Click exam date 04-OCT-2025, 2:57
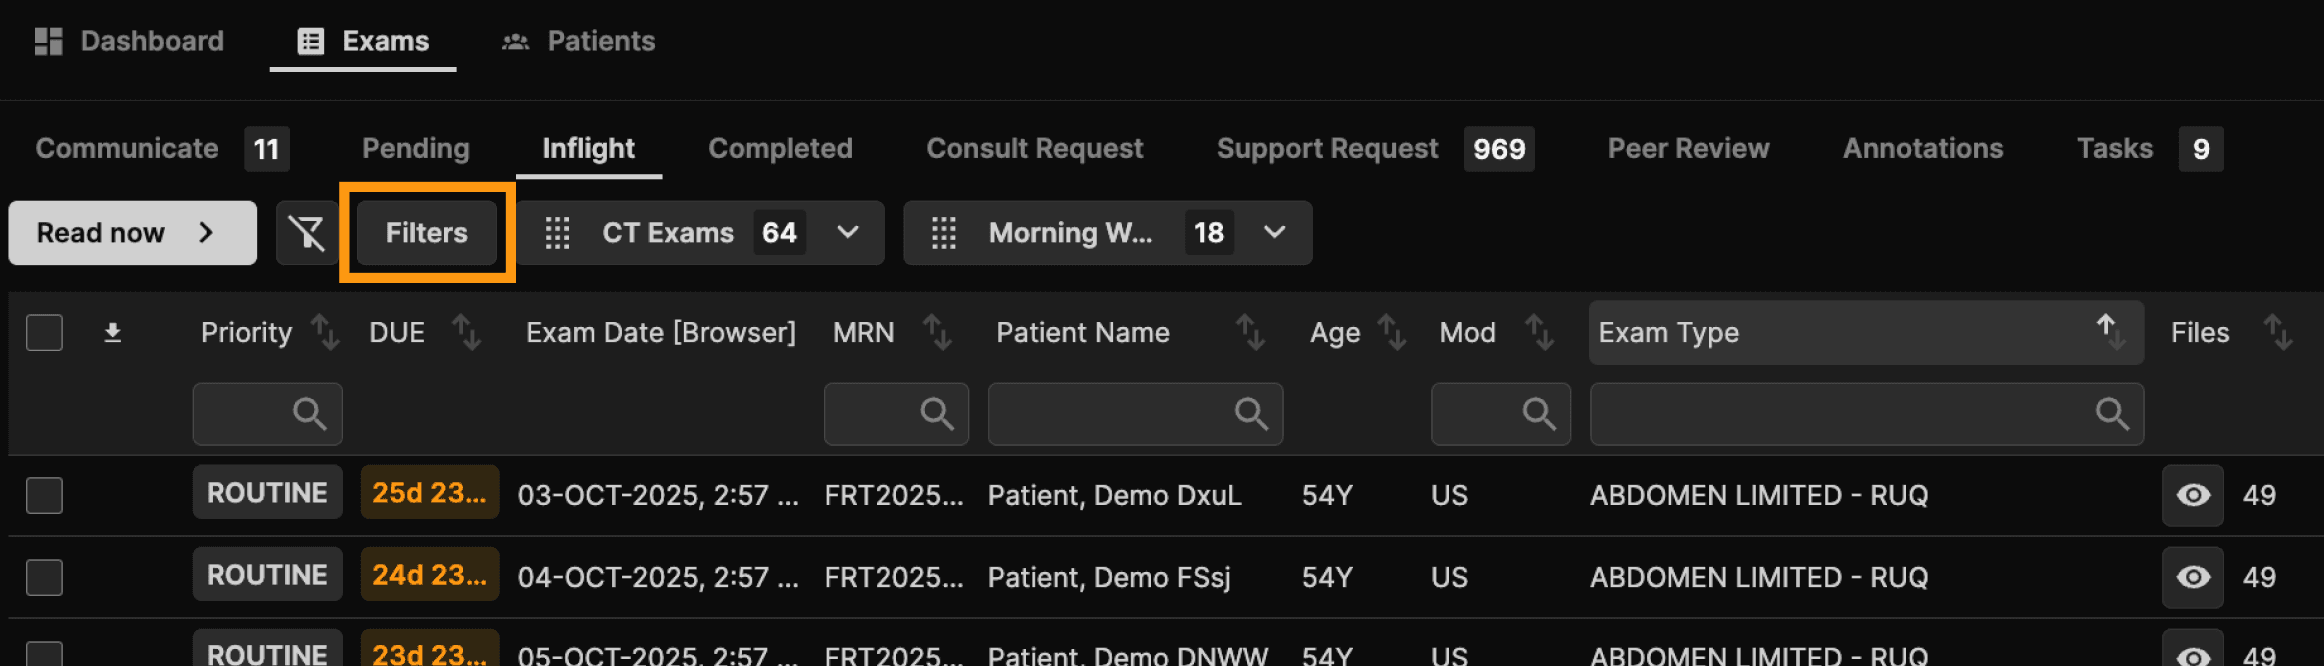This screenshot has height=666, width=2324. pyautogui.click(x=658, y=577)
